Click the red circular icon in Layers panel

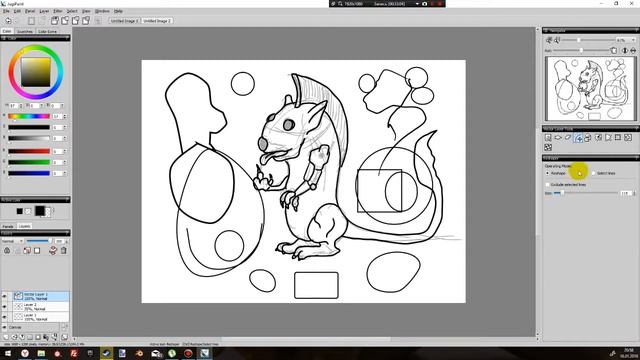click(53, 251)
